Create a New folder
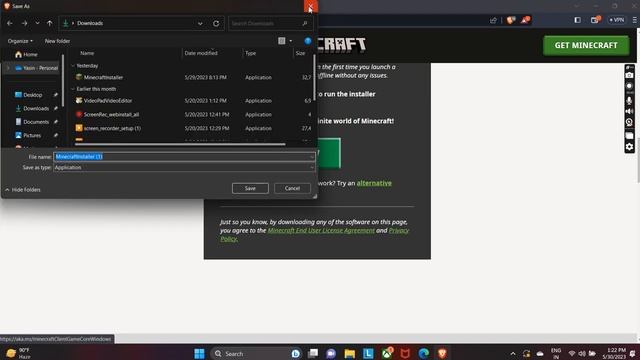This screenshot has width=640, height=360. coord(57,41)
